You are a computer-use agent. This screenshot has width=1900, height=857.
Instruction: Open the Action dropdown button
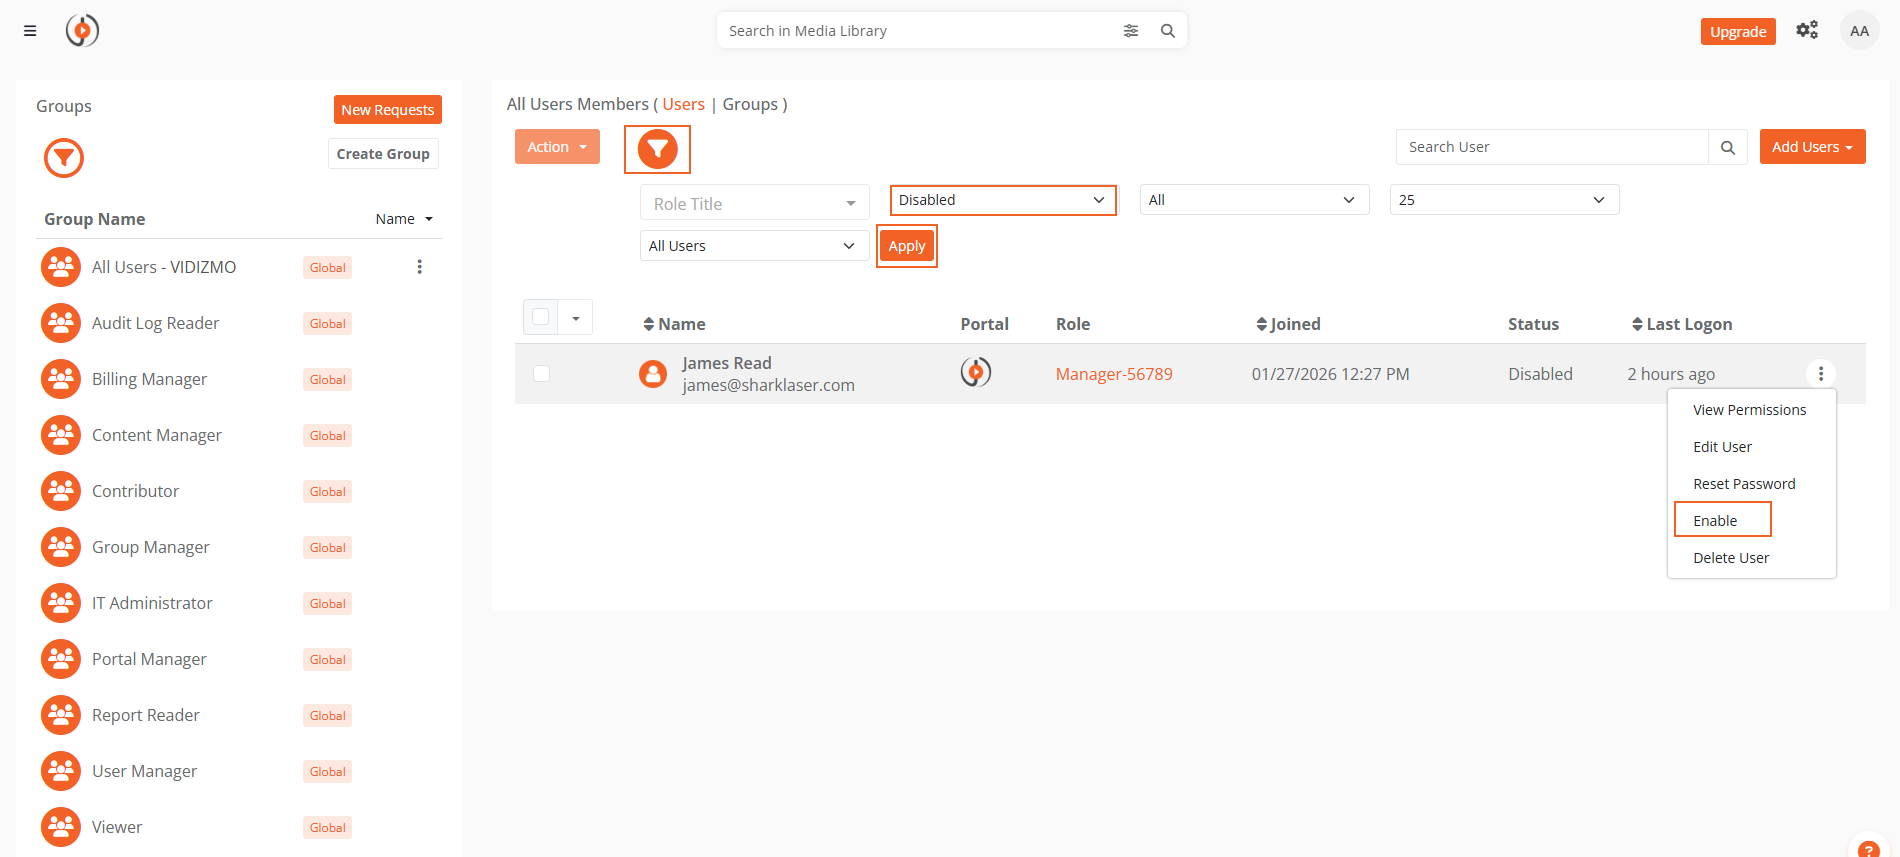point(557,147)
